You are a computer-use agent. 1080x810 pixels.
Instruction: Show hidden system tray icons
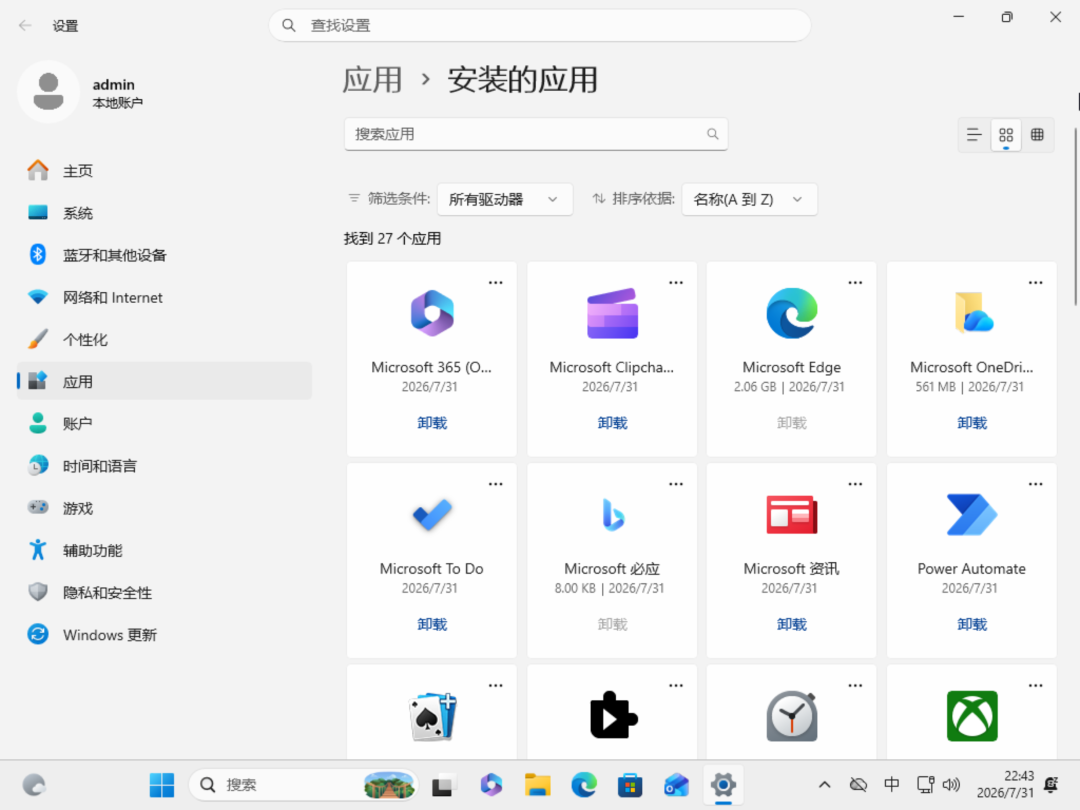(824, 785)
